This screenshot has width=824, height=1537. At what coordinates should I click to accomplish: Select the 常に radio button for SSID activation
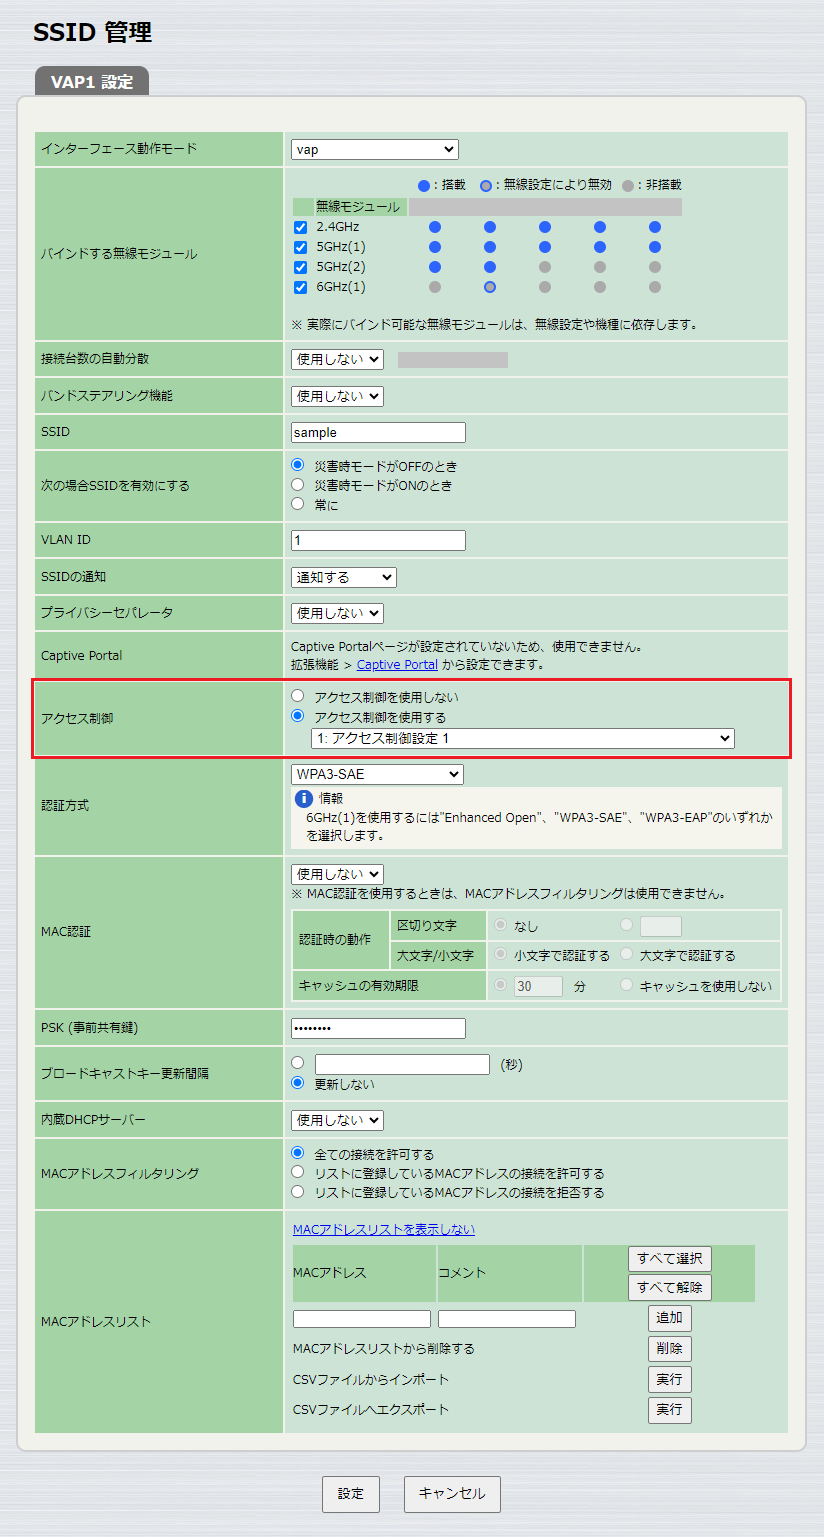(x=297, y=505)
